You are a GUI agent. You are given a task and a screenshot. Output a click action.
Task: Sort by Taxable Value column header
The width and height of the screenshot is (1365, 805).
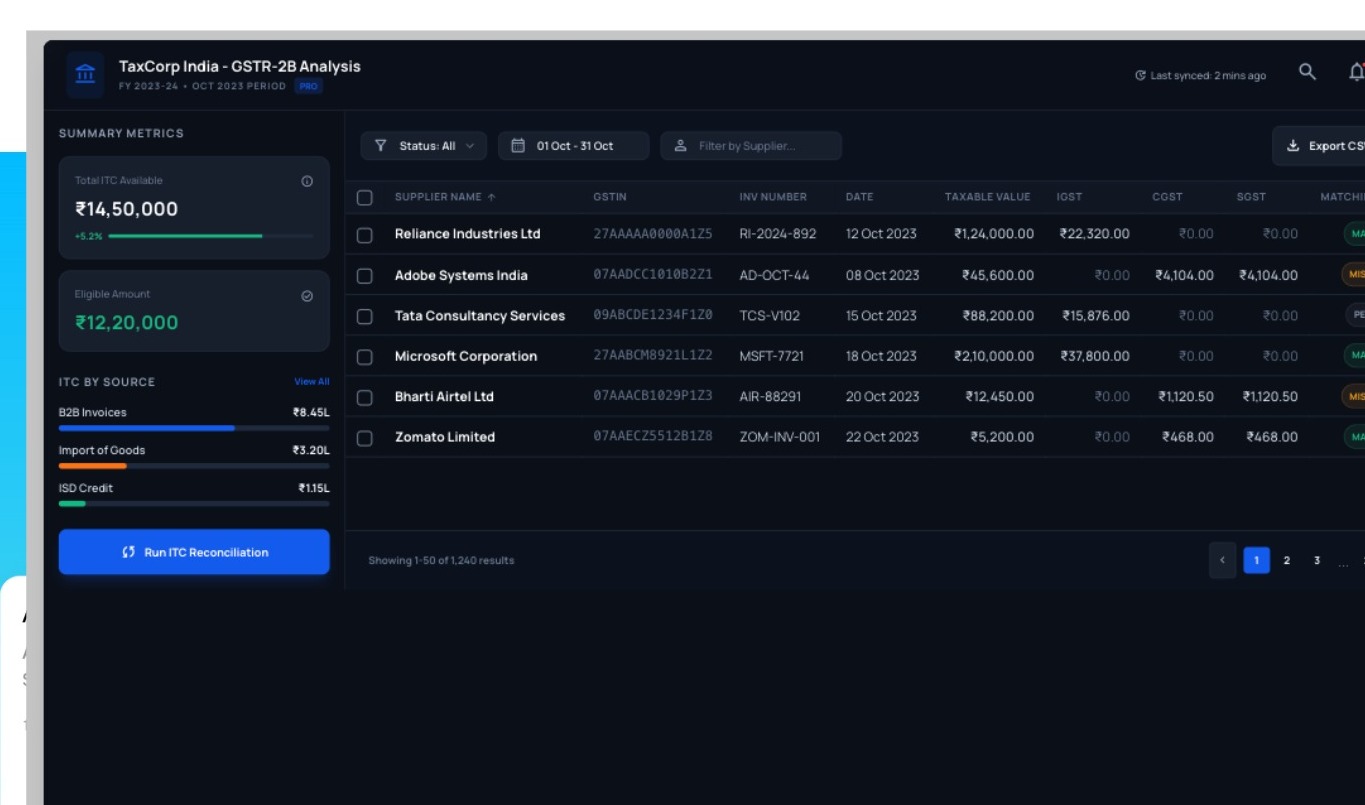pos(987,197)
